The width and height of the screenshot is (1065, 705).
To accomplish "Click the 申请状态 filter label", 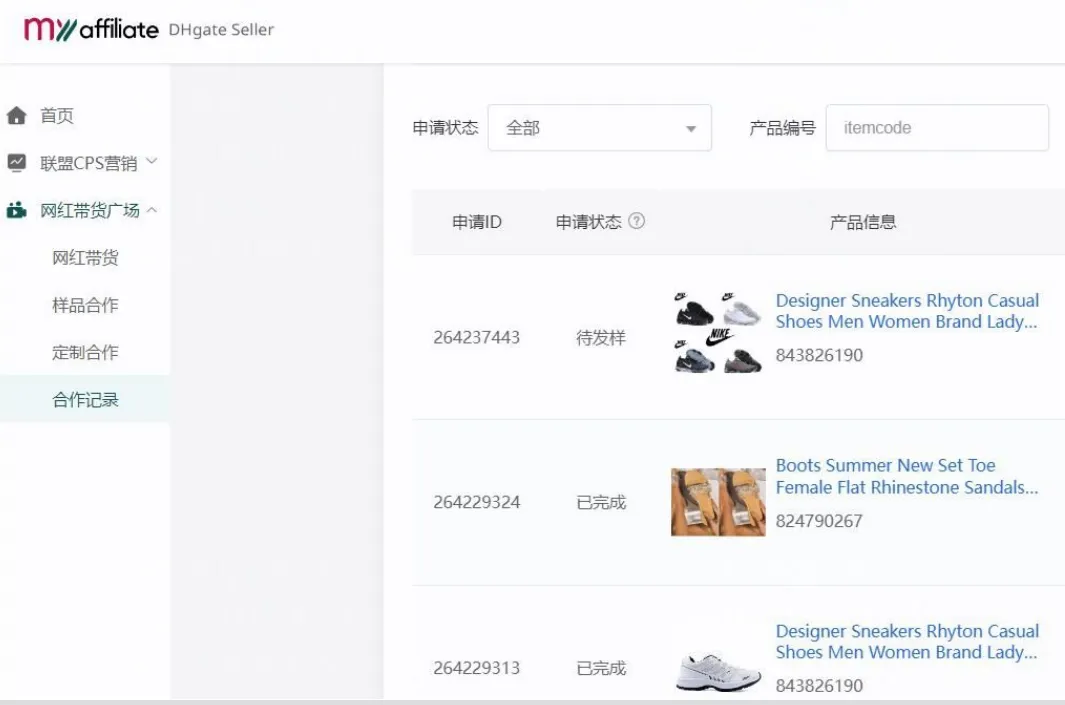I will [446, 128].
